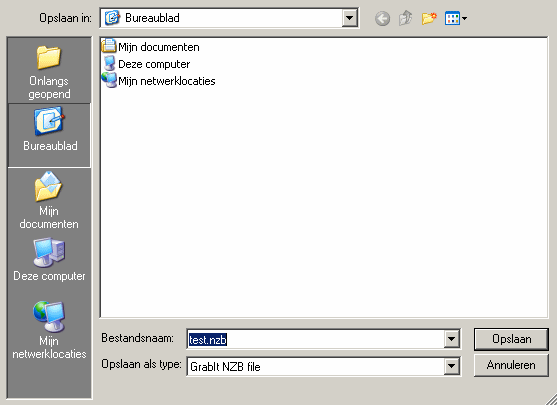The image size is (557, 405).
Task: Select Bureaublad in the places bar
Action: point(49,135)
